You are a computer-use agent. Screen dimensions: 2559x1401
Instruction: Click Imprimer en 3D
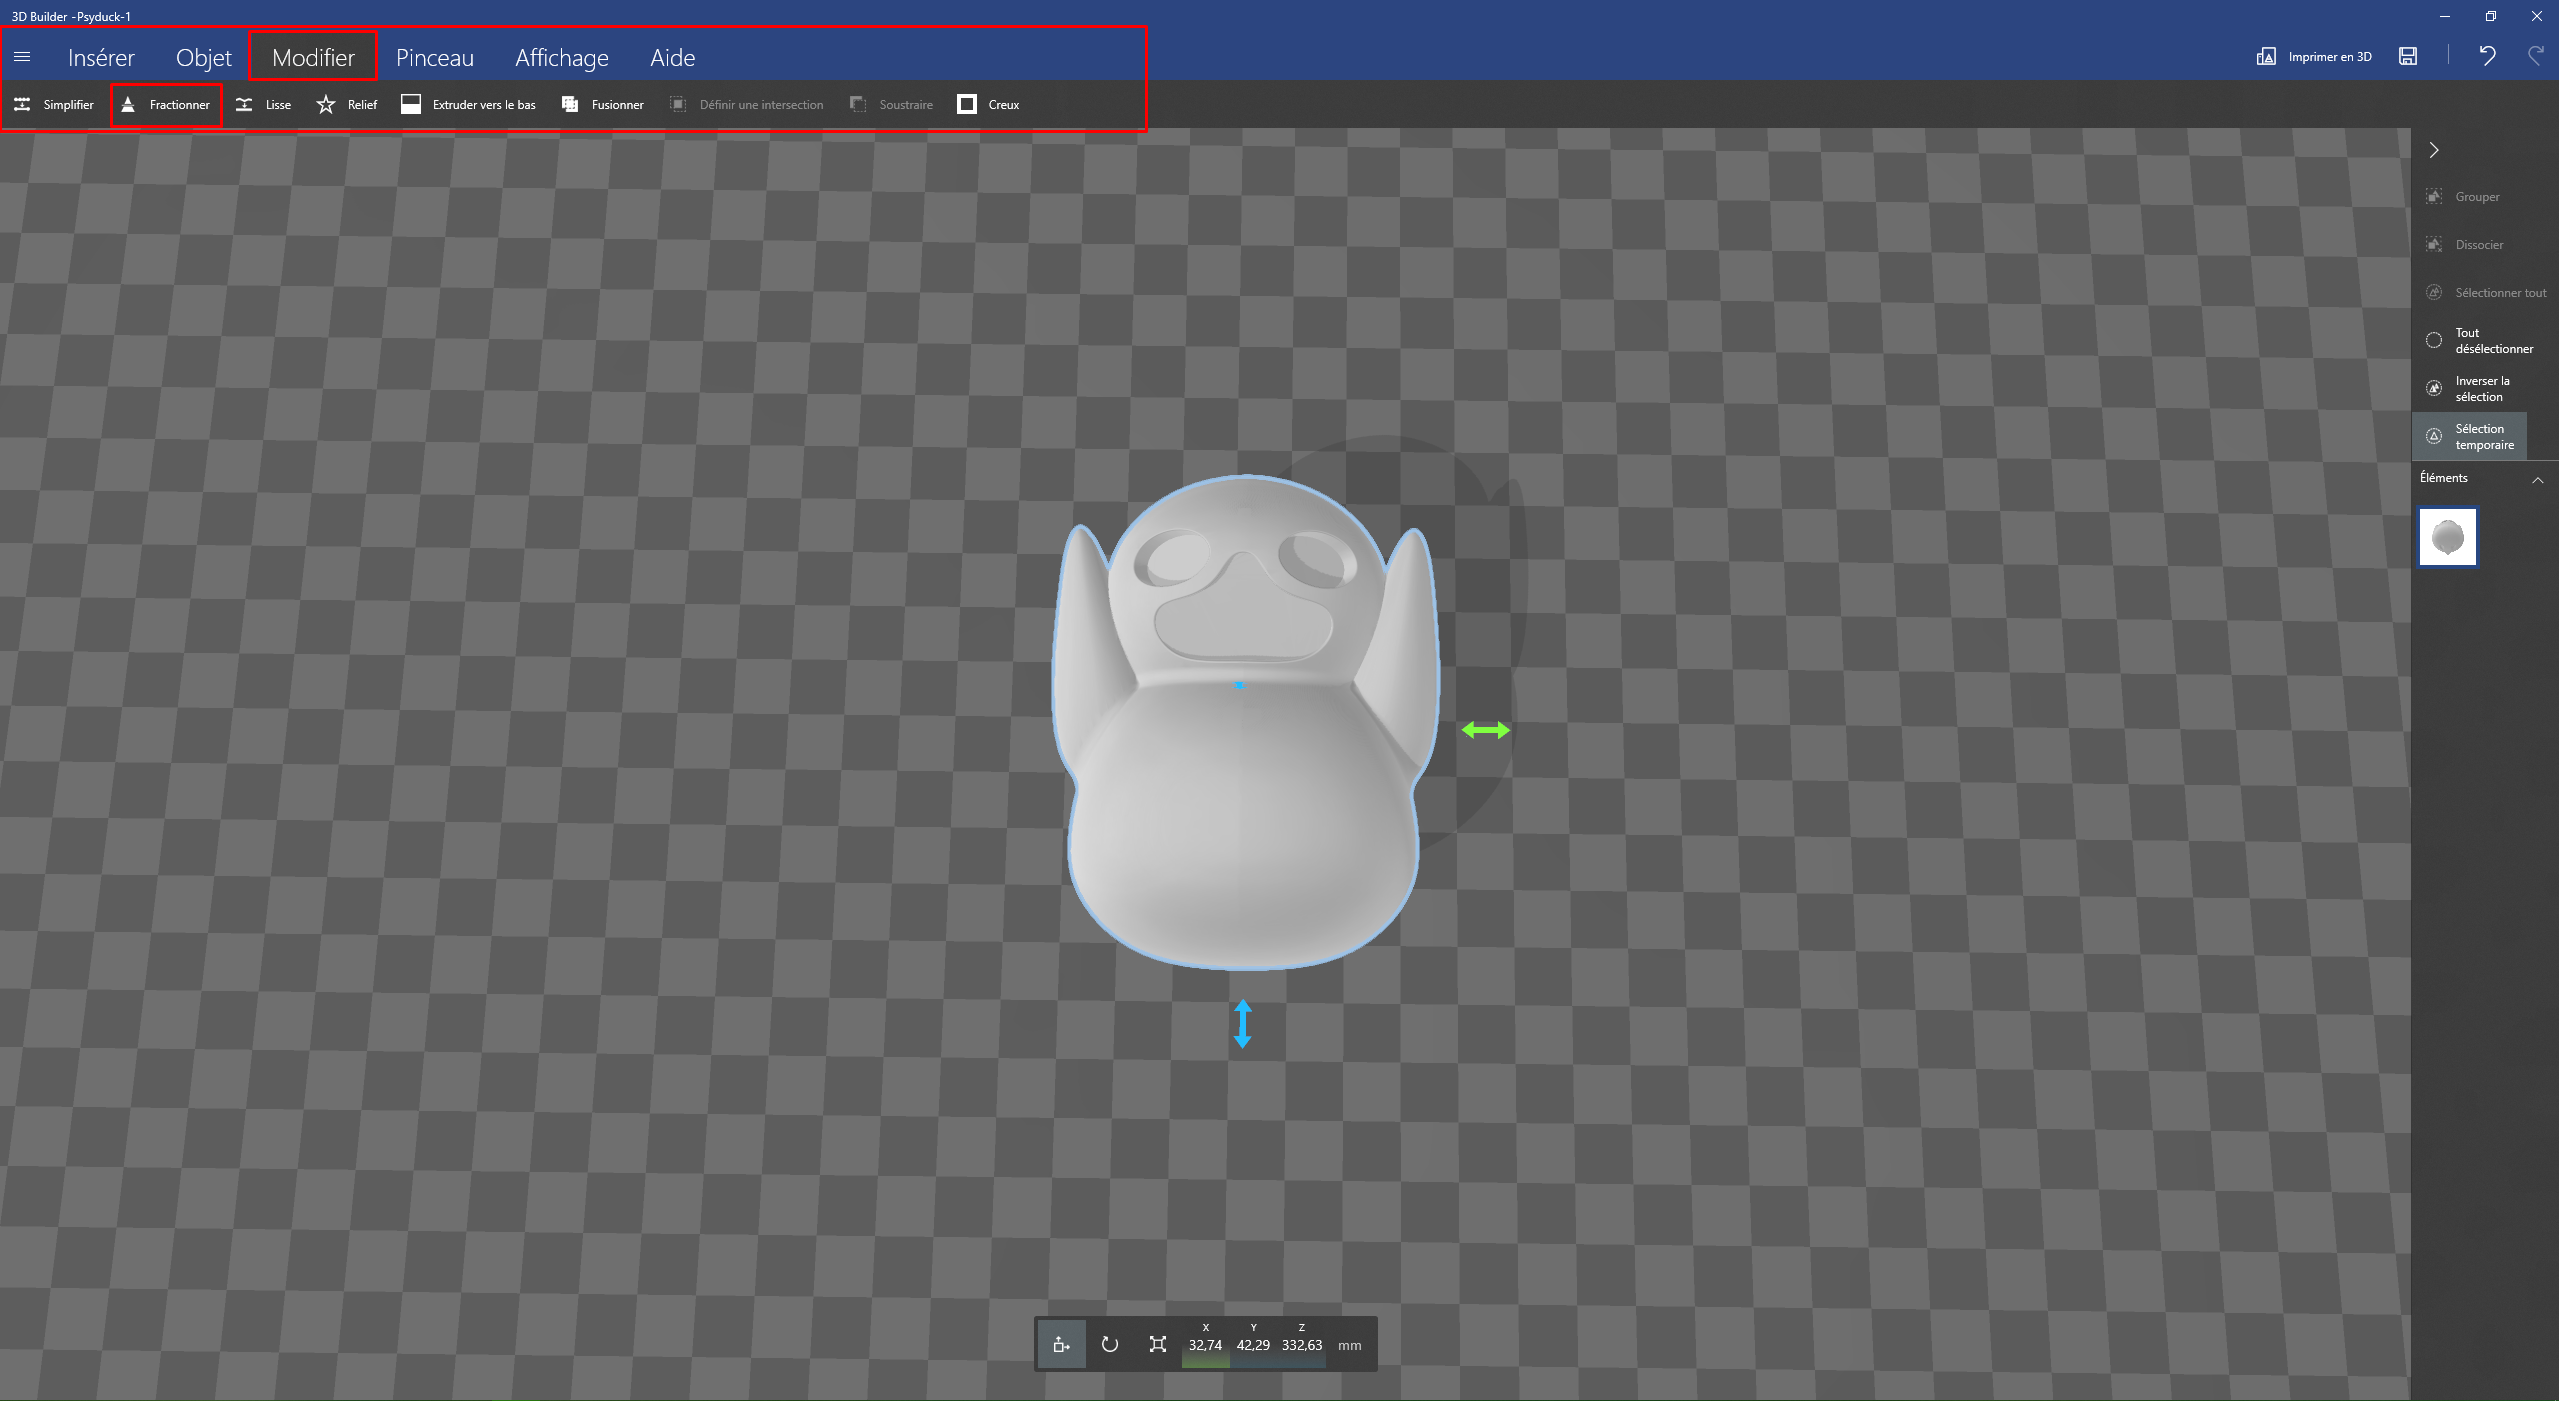tap(2314, 56)
